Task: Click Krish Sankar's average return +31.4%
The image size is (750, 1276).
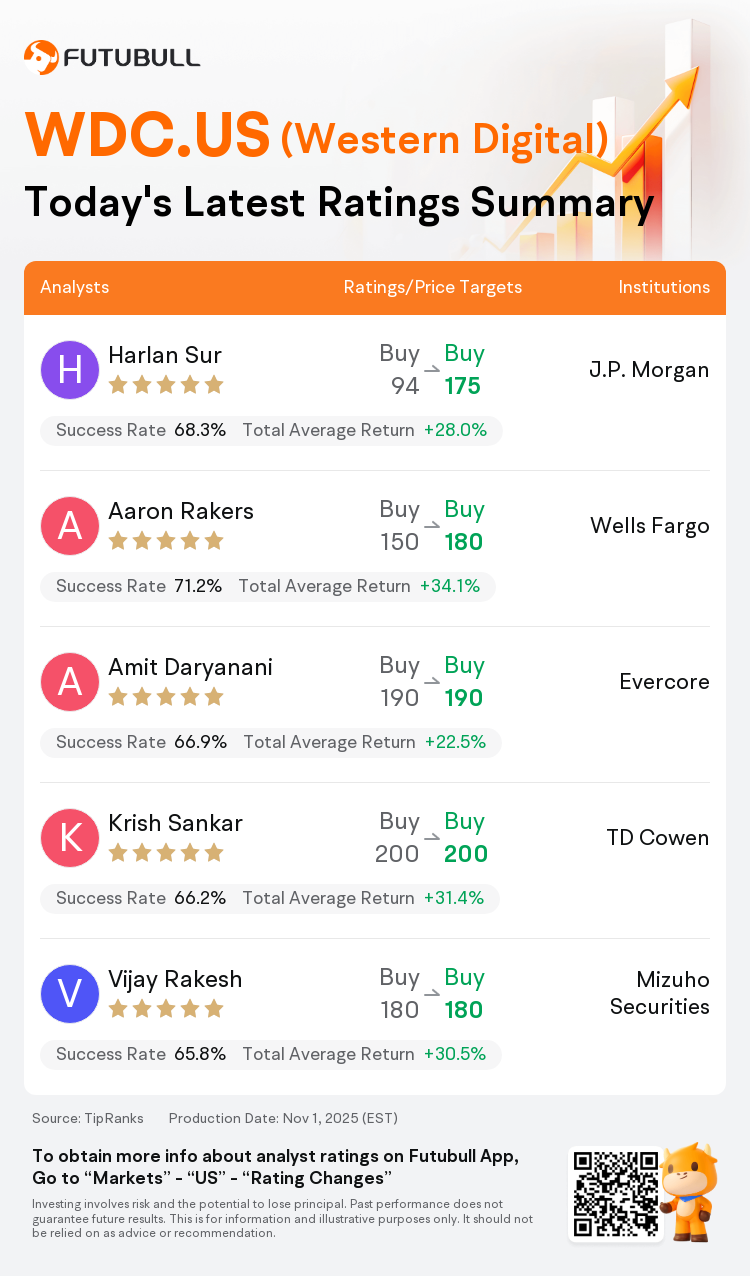Action: click(453, 898)
